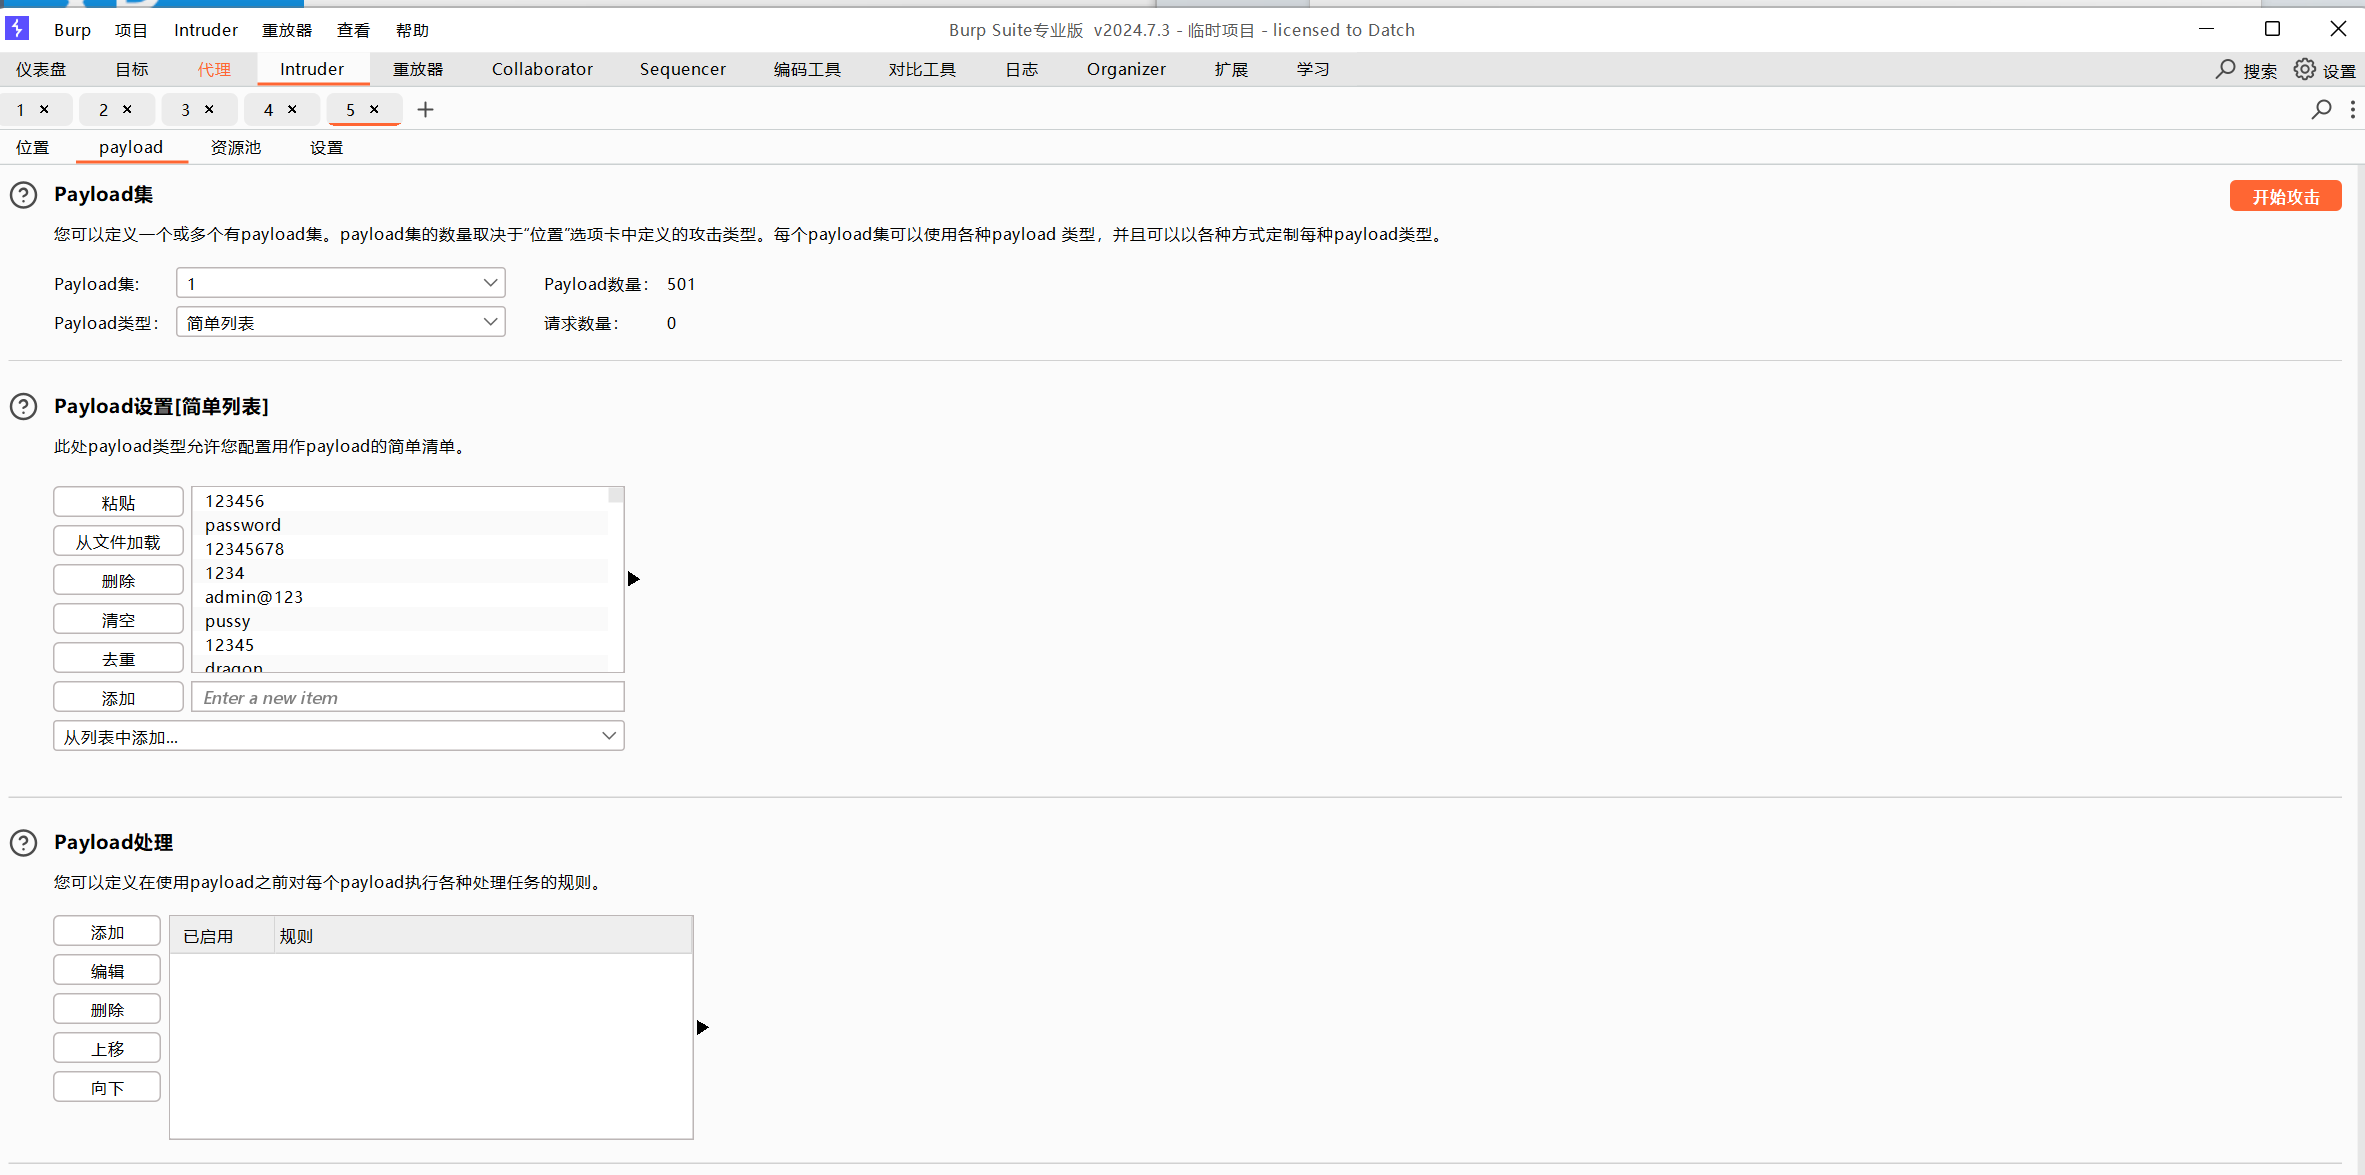Viewport: 2365px width, 1175px height.
Task: Add a new Intruder tab with plus
Action: [x=425, y=109]
